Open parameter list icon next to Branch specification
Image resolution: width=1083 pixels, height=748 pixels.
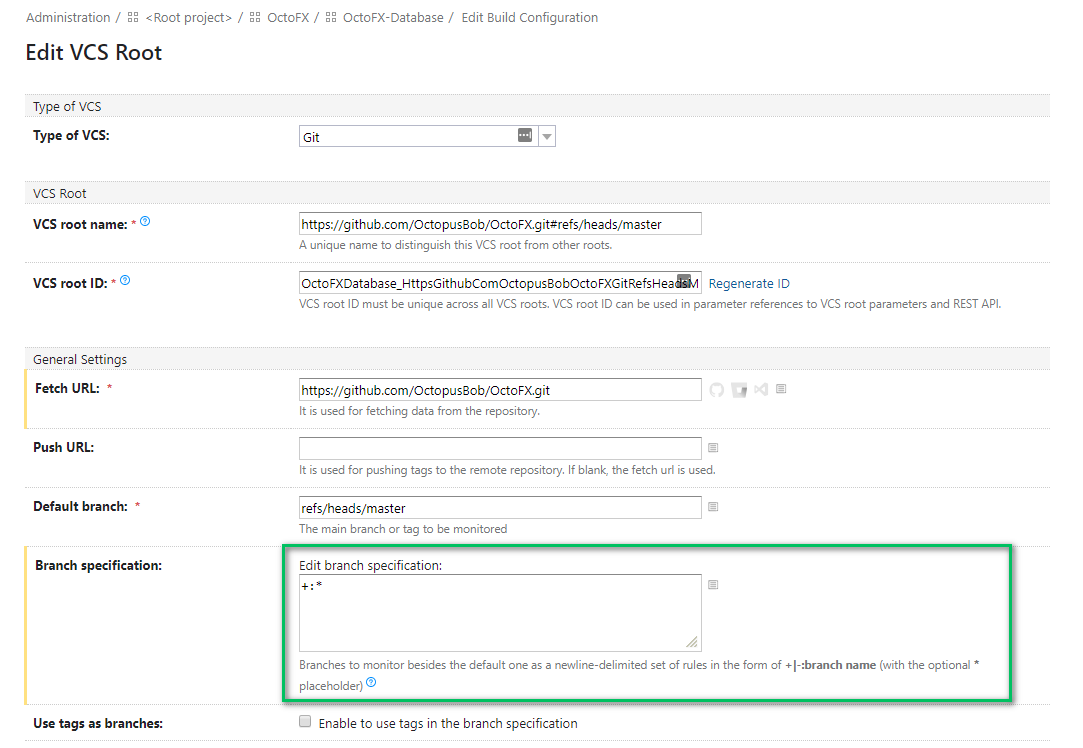[x=713, y=584]
